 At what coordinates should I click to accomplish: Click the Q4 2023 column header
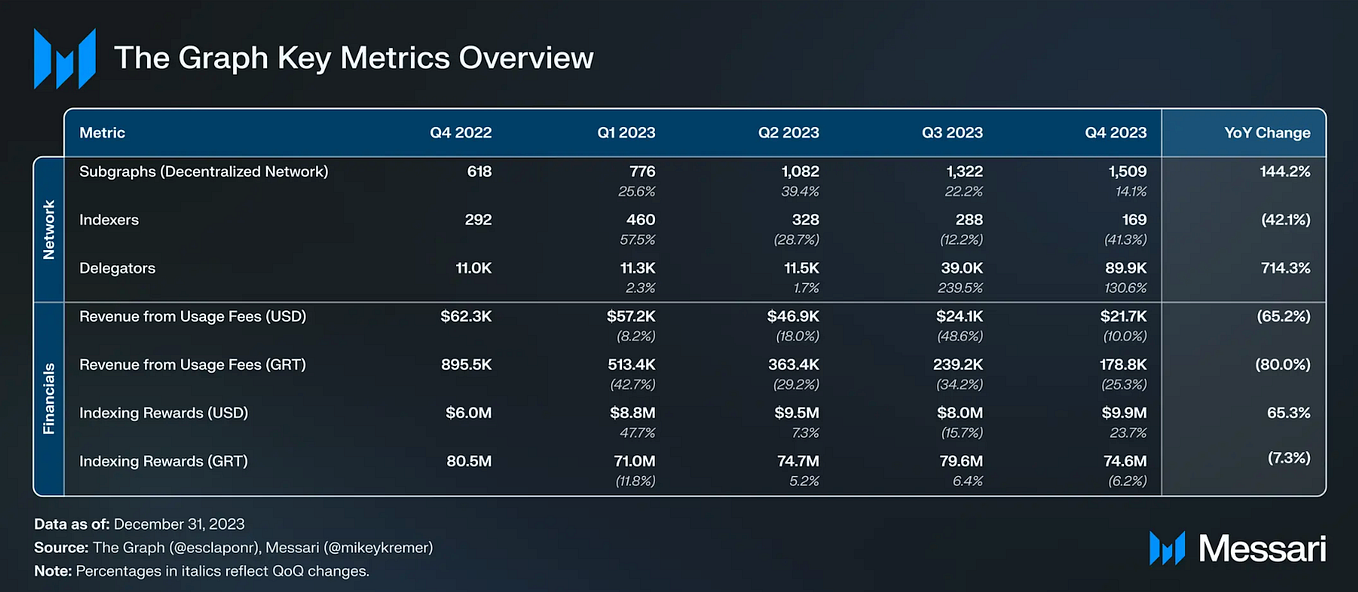pyautogui.click(x=1115, y=132)
